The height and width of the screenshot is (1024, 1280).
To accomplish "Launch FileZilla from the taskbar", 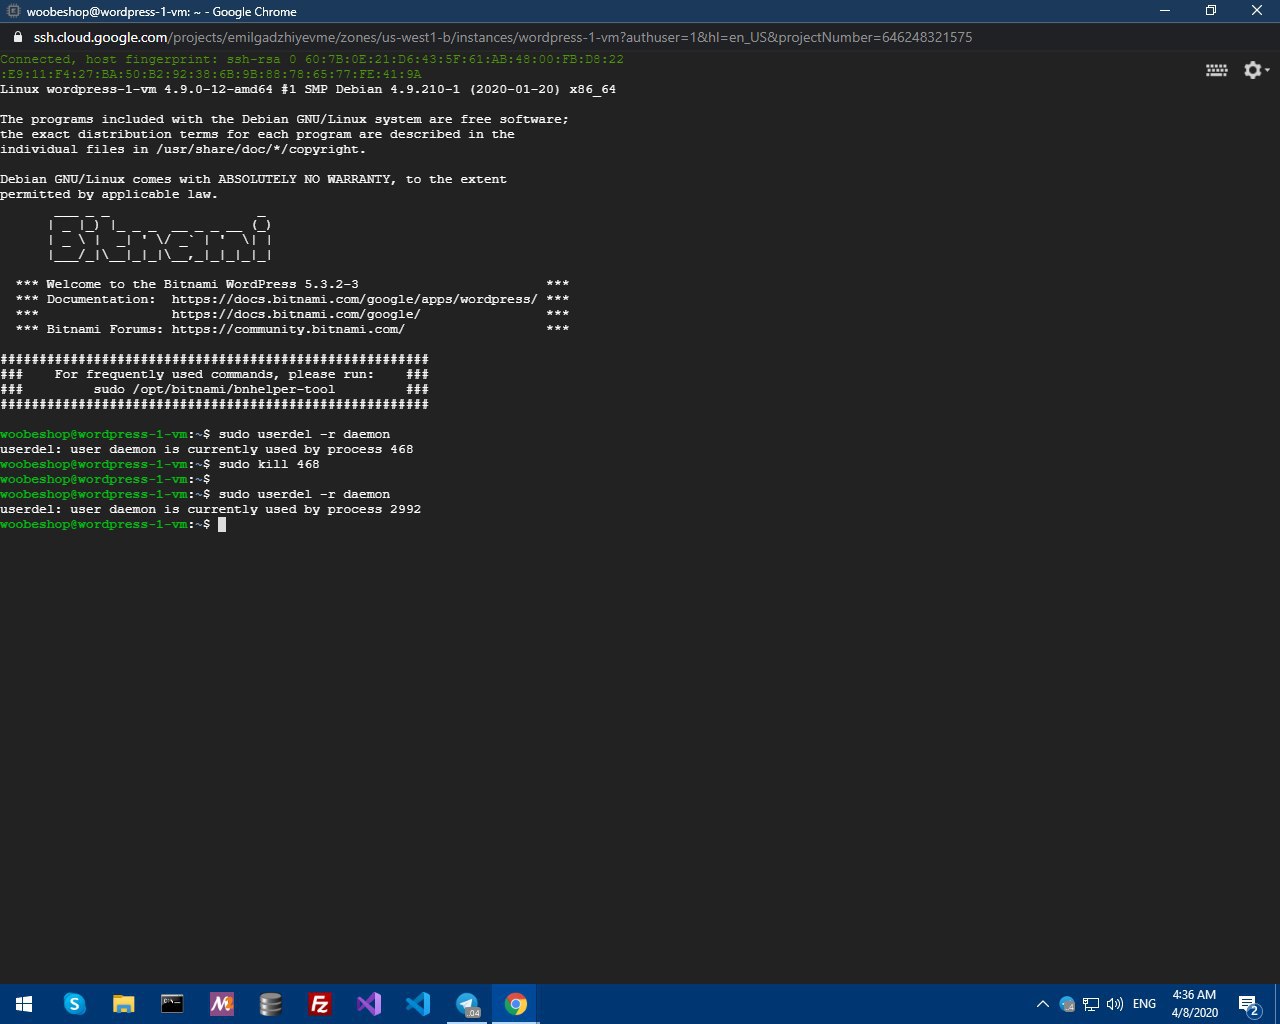I will point(320,1004).
